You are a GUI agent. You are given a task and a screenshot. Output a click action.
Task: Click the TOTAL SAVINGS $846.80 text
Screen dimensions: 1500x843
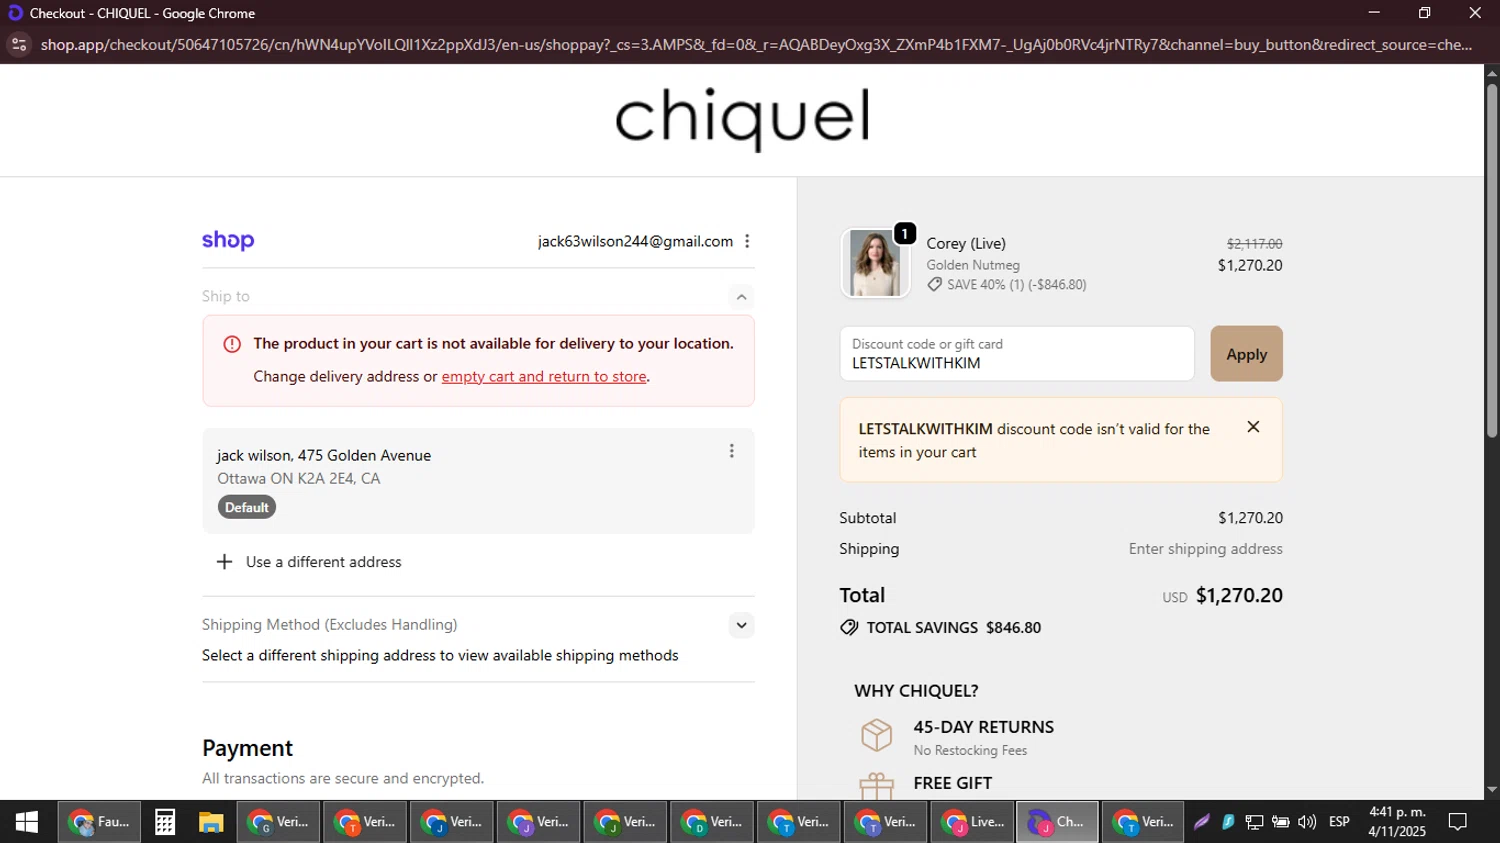pos(954,628)
